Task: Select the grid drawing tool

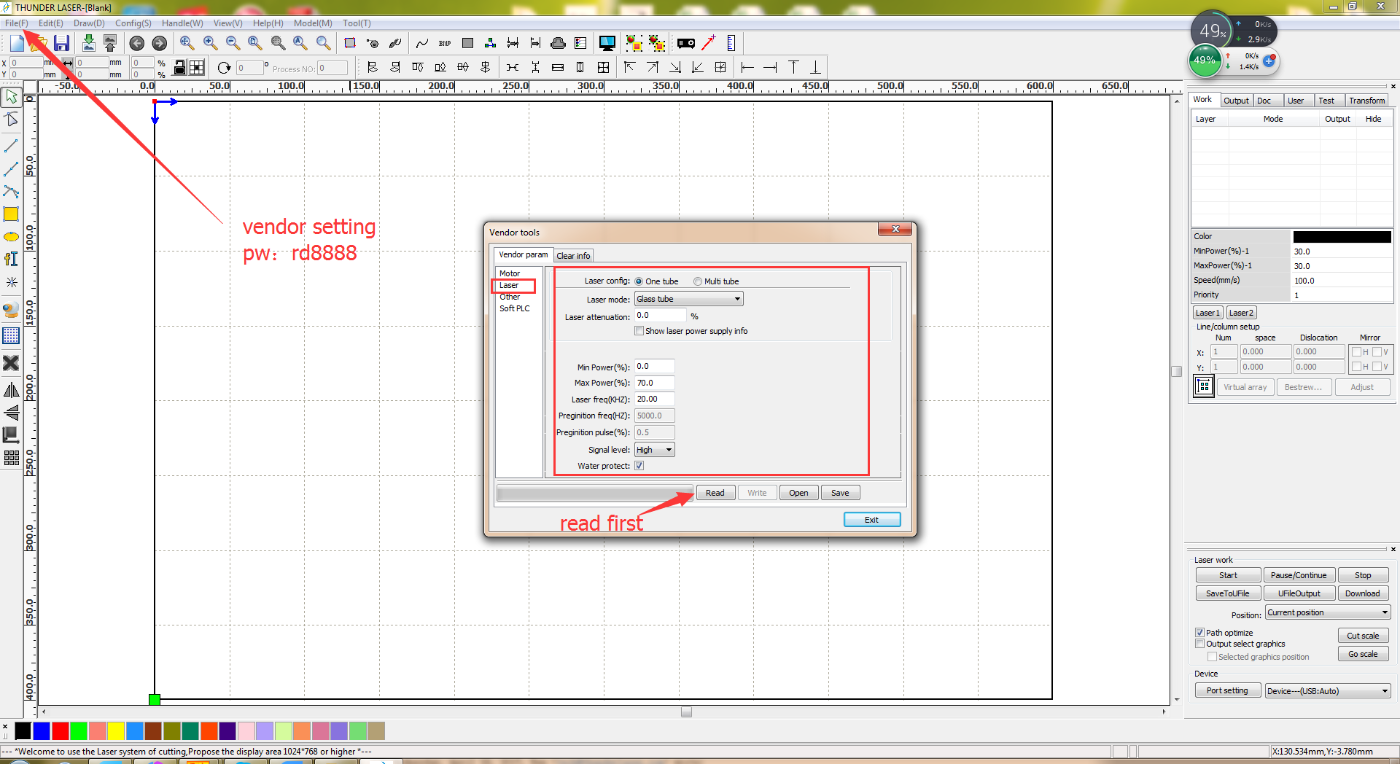Action: pos(11,336)
